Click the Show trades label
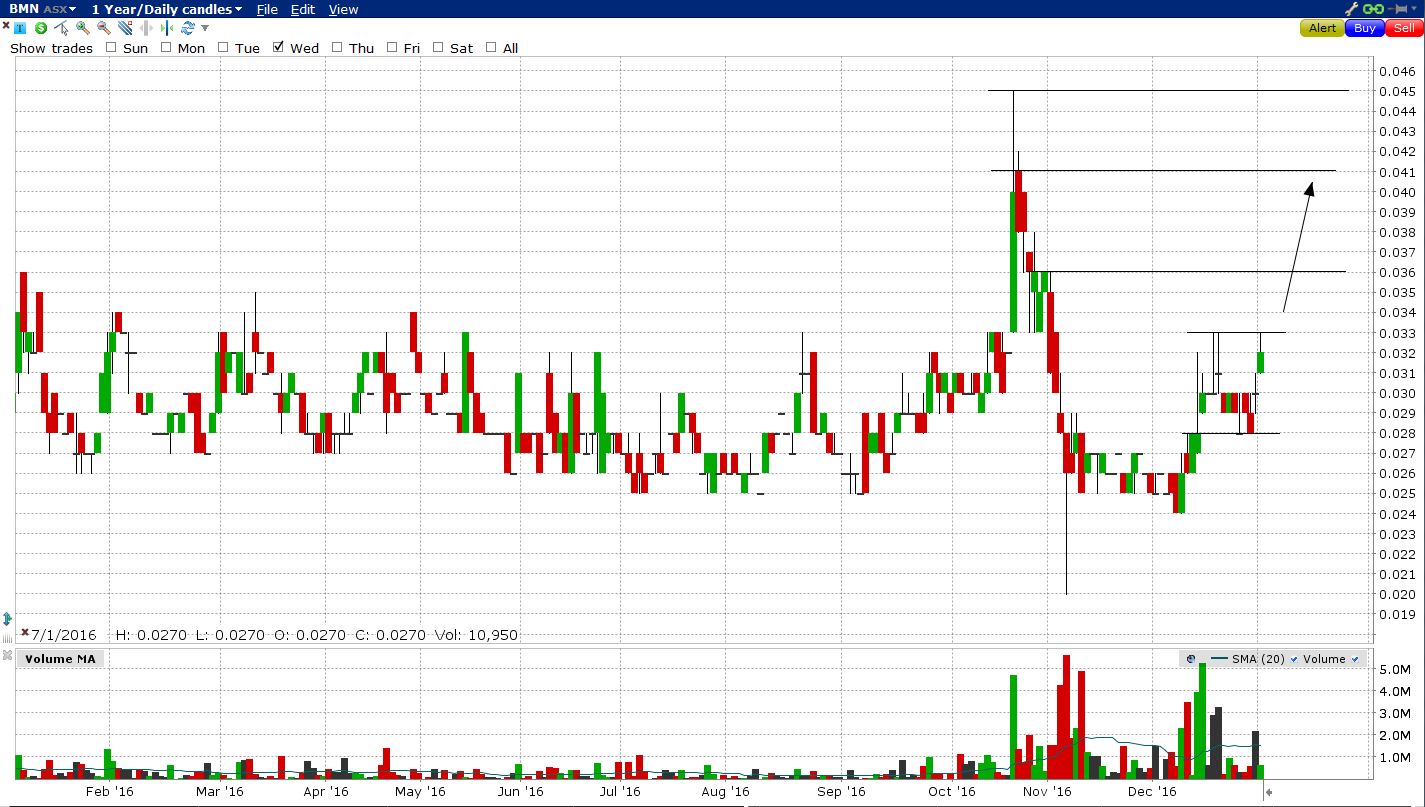 click(x=51, y=48)
